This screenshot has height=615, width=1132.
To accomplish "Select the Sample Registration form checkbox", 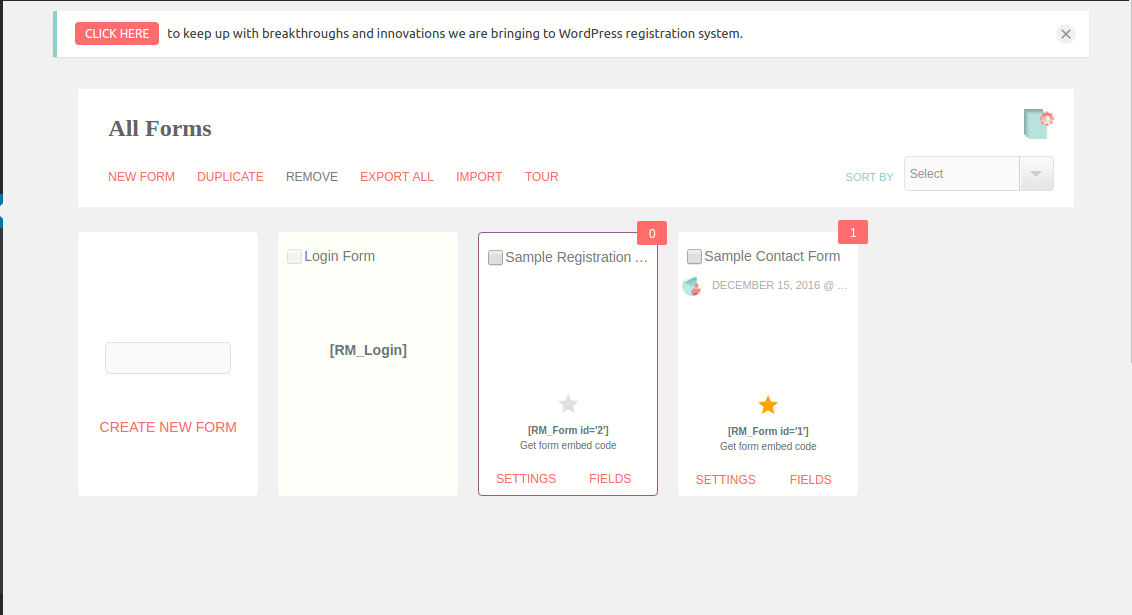I will (495, 257).
